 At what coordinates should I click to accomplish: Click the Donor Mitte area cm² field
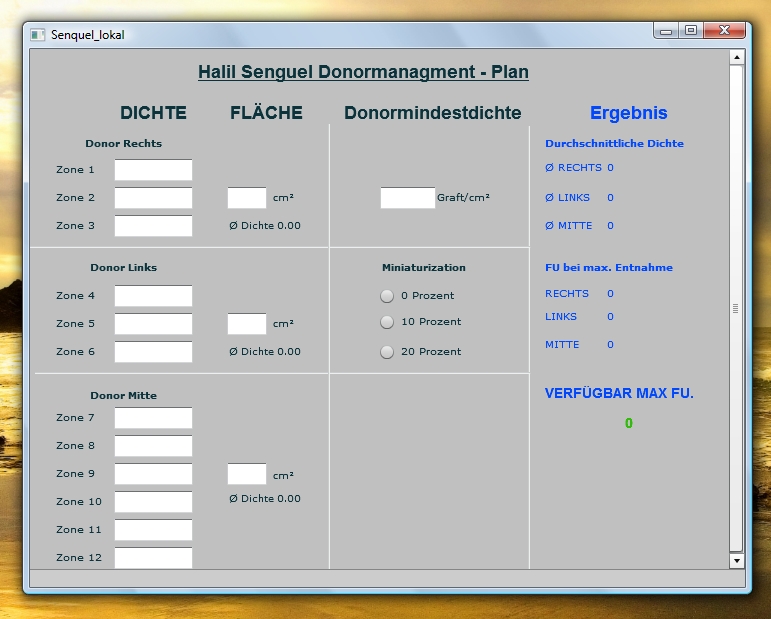247,474
